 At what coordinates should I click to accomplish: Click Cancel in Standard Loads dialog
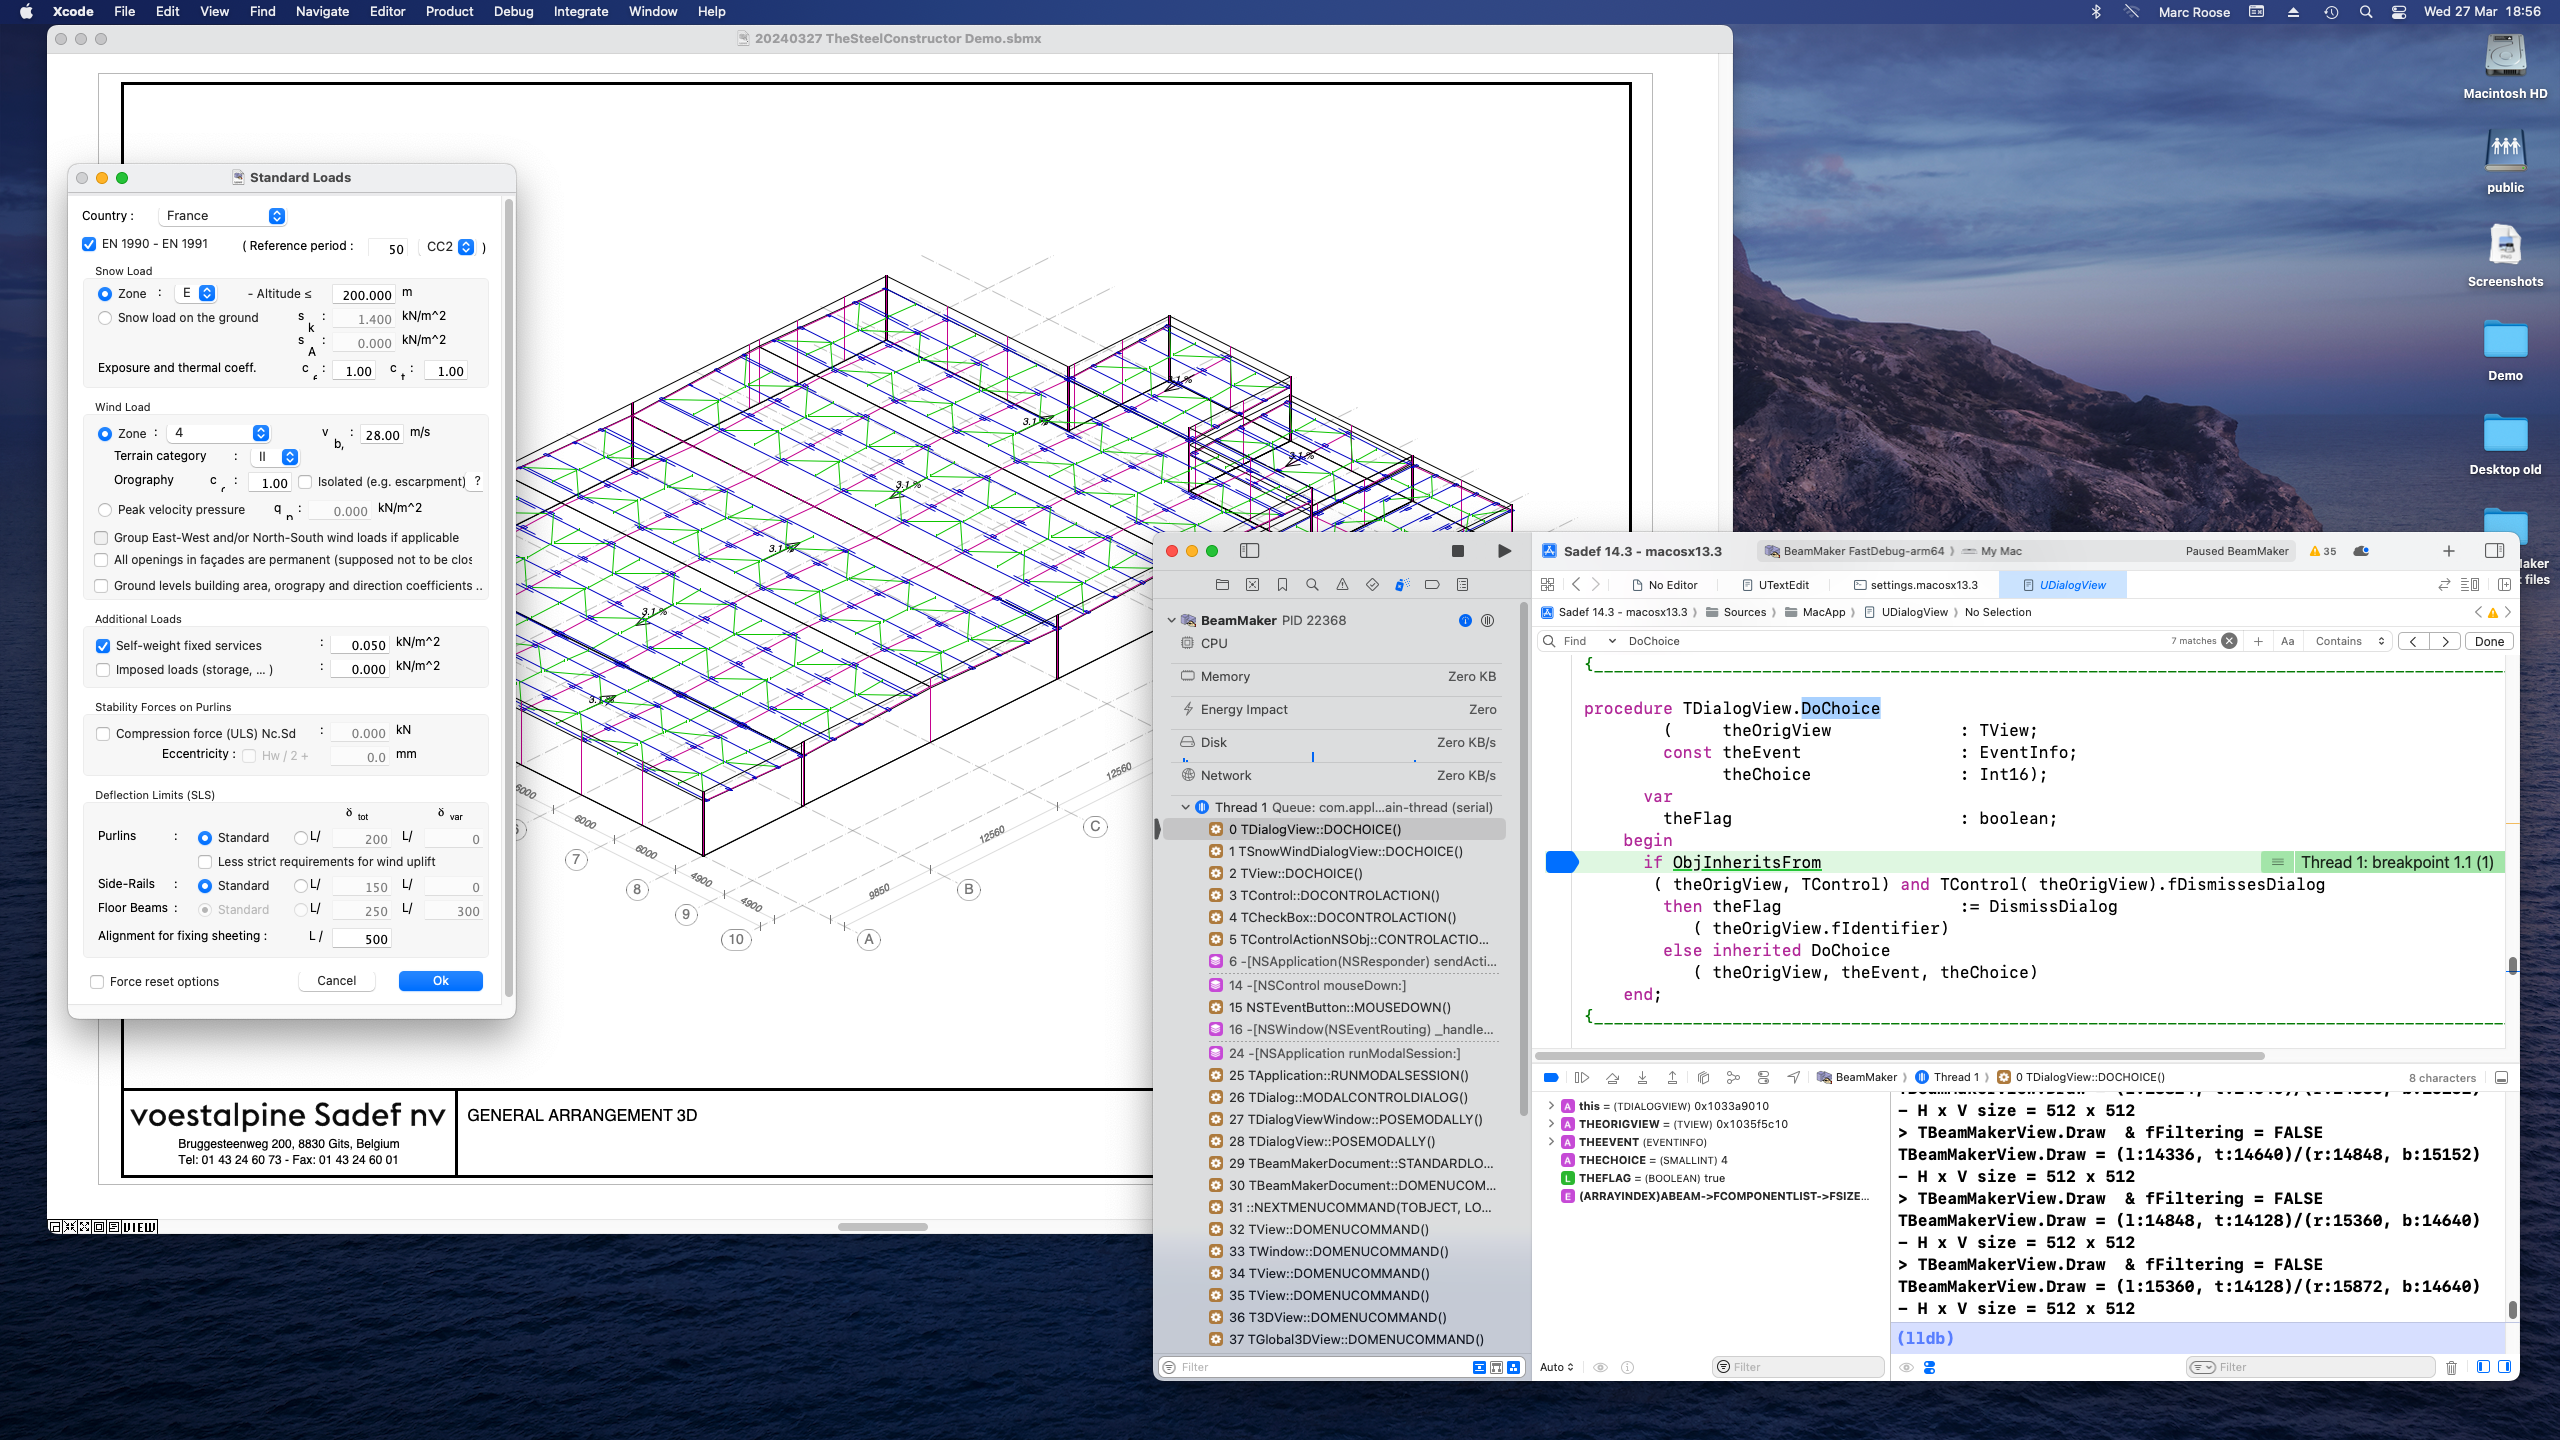337,981
